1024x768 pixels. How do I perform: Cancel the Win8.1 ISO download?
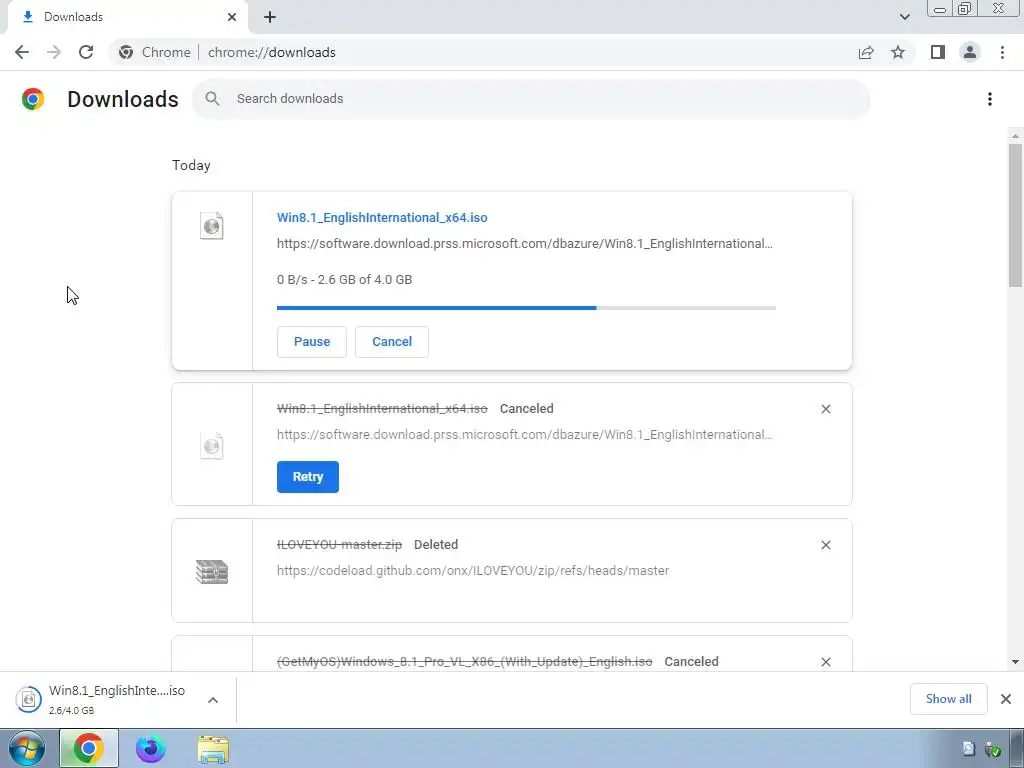[x=392, y=342]
